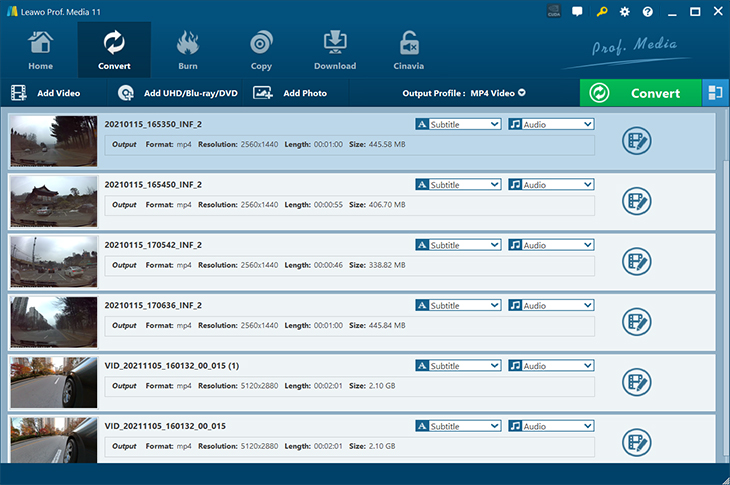Select thumbnail of VID_20211105_160132_00_015 (1)

tap(54, 383)
